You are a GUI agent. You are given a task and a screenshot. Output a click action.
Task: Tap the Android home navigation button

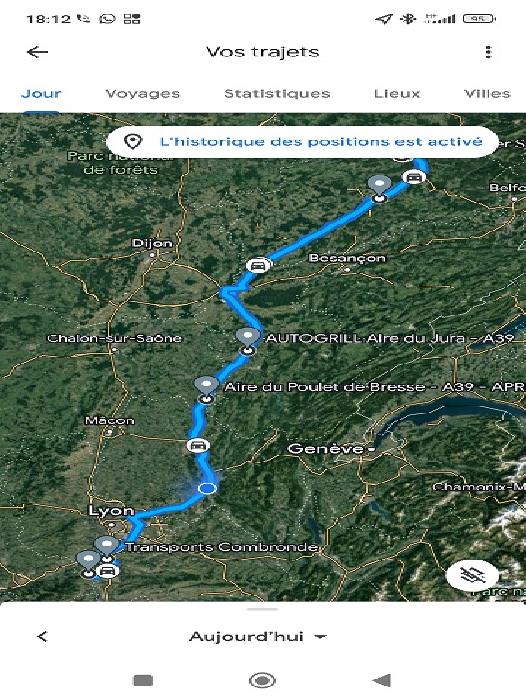tap(262, 680)
